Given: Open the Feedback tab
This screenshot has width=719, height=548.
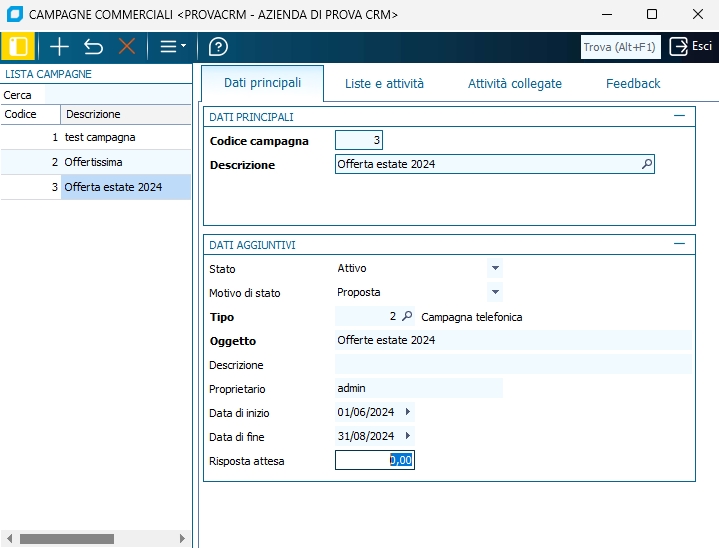Looking at the screenshot, I should point(632,84).
